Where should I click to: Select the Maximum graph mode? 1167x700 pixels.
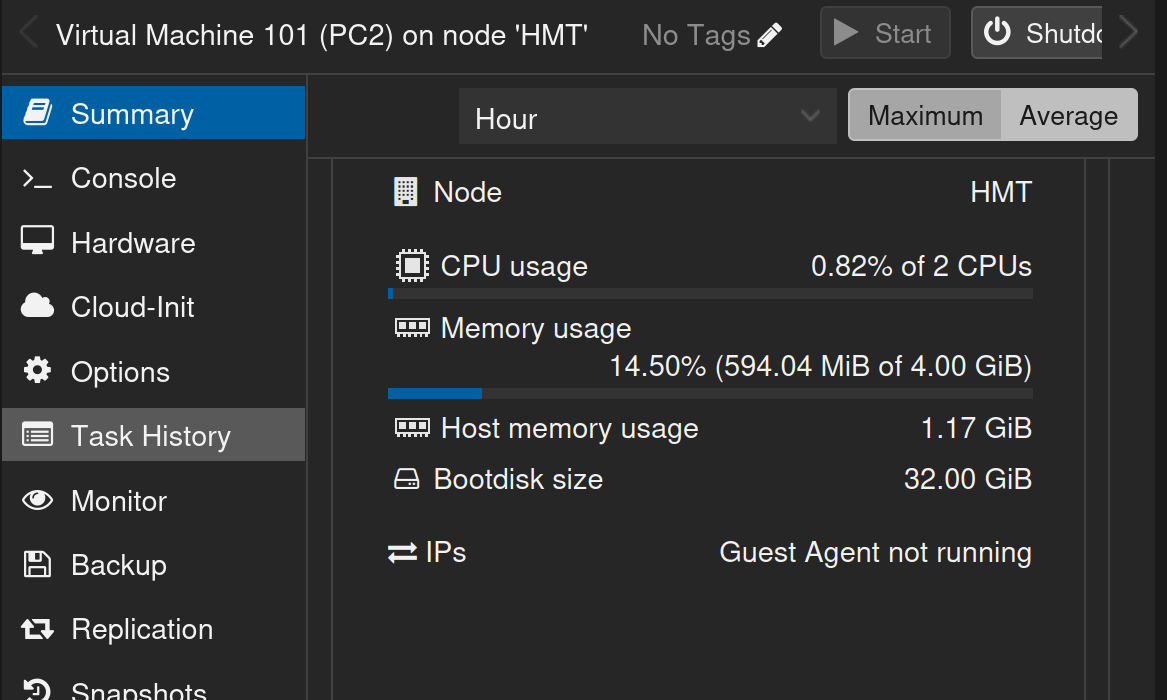click(x=925, y=115)
